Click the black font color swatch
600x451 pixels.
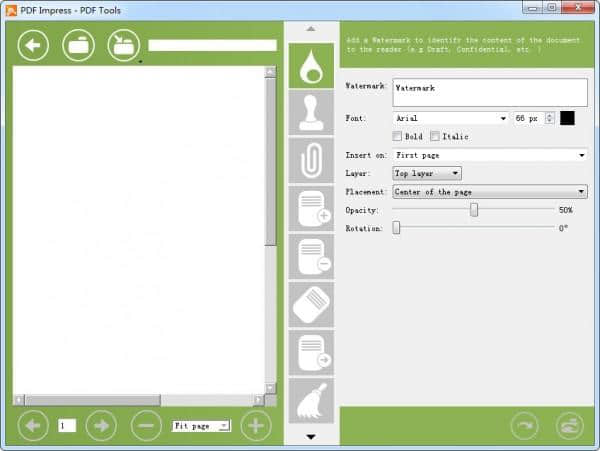567,118
